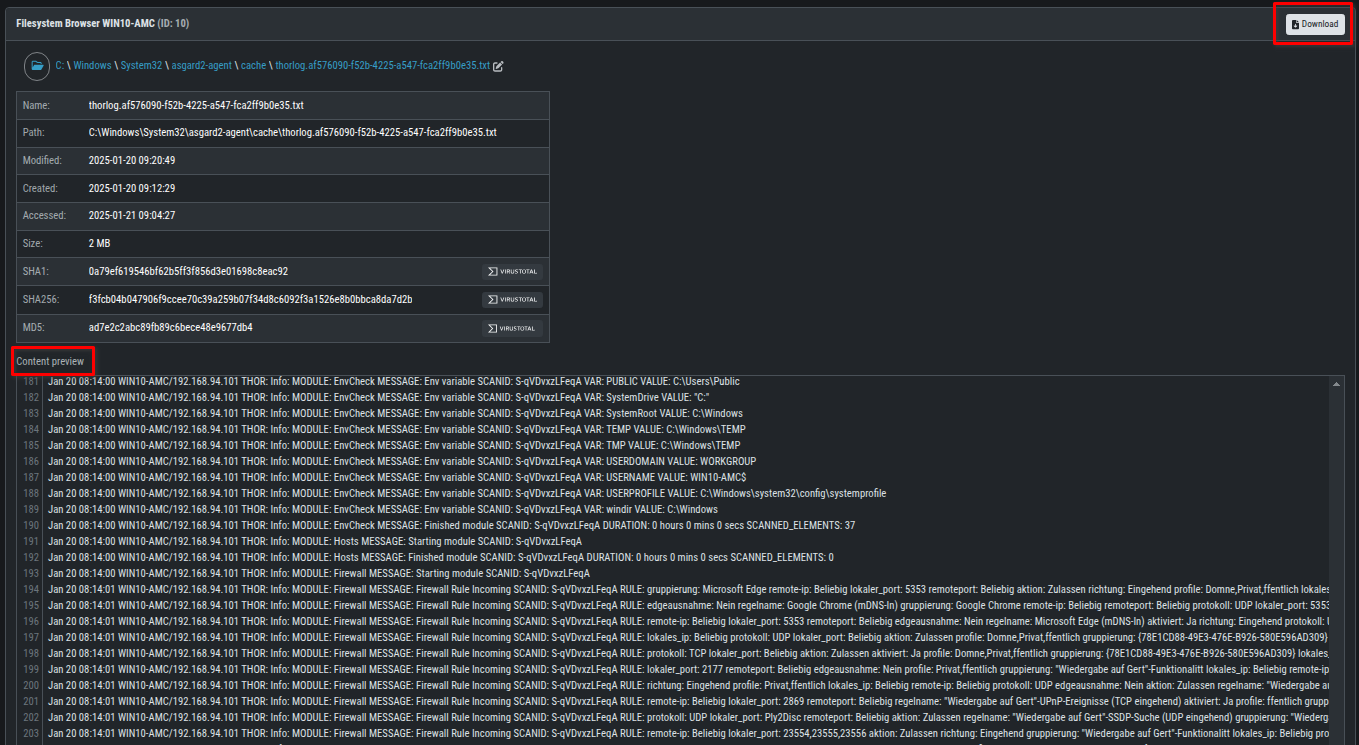The image size is (1359, 745).
Task: Click the full file path value in the Path row
Action: coord(292,132)
